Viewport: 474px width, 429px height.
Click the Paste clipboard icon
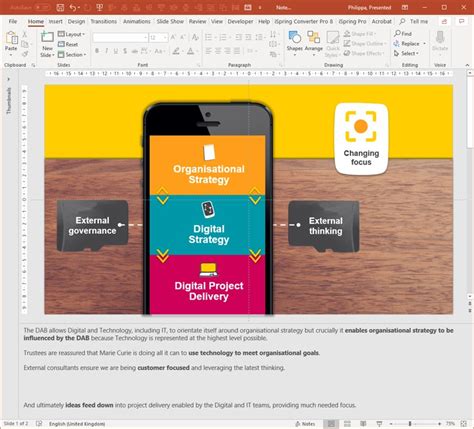(x=11, y=39)
